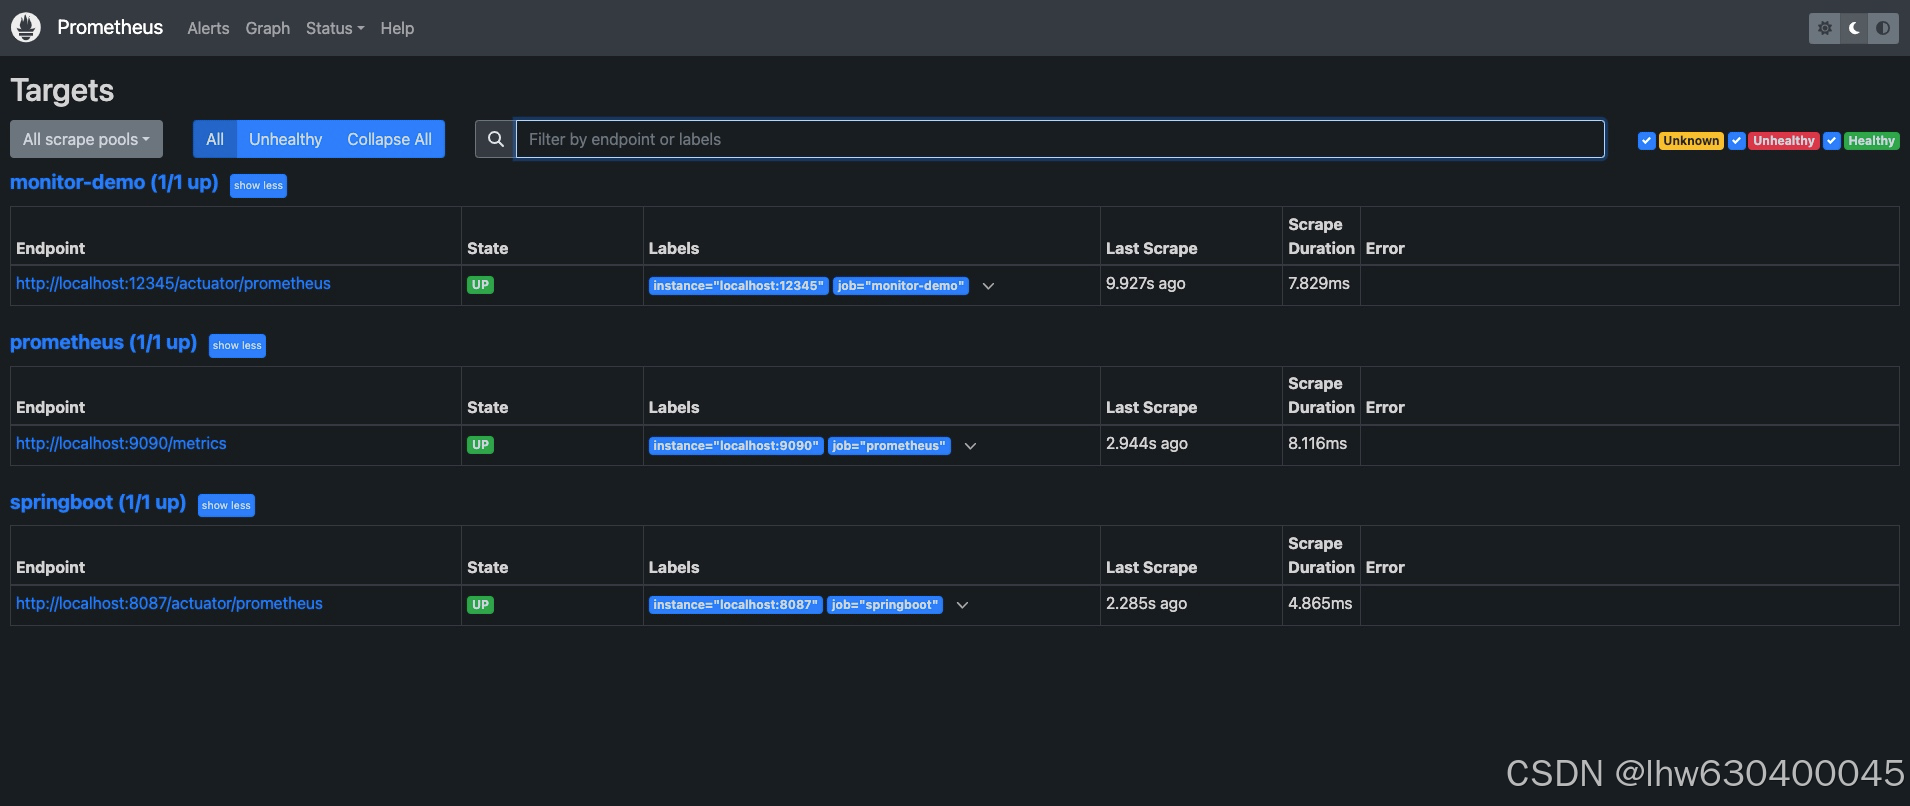Click the 2.944s ago last scrape value

pyautogui.click(x=1146, y=444)
